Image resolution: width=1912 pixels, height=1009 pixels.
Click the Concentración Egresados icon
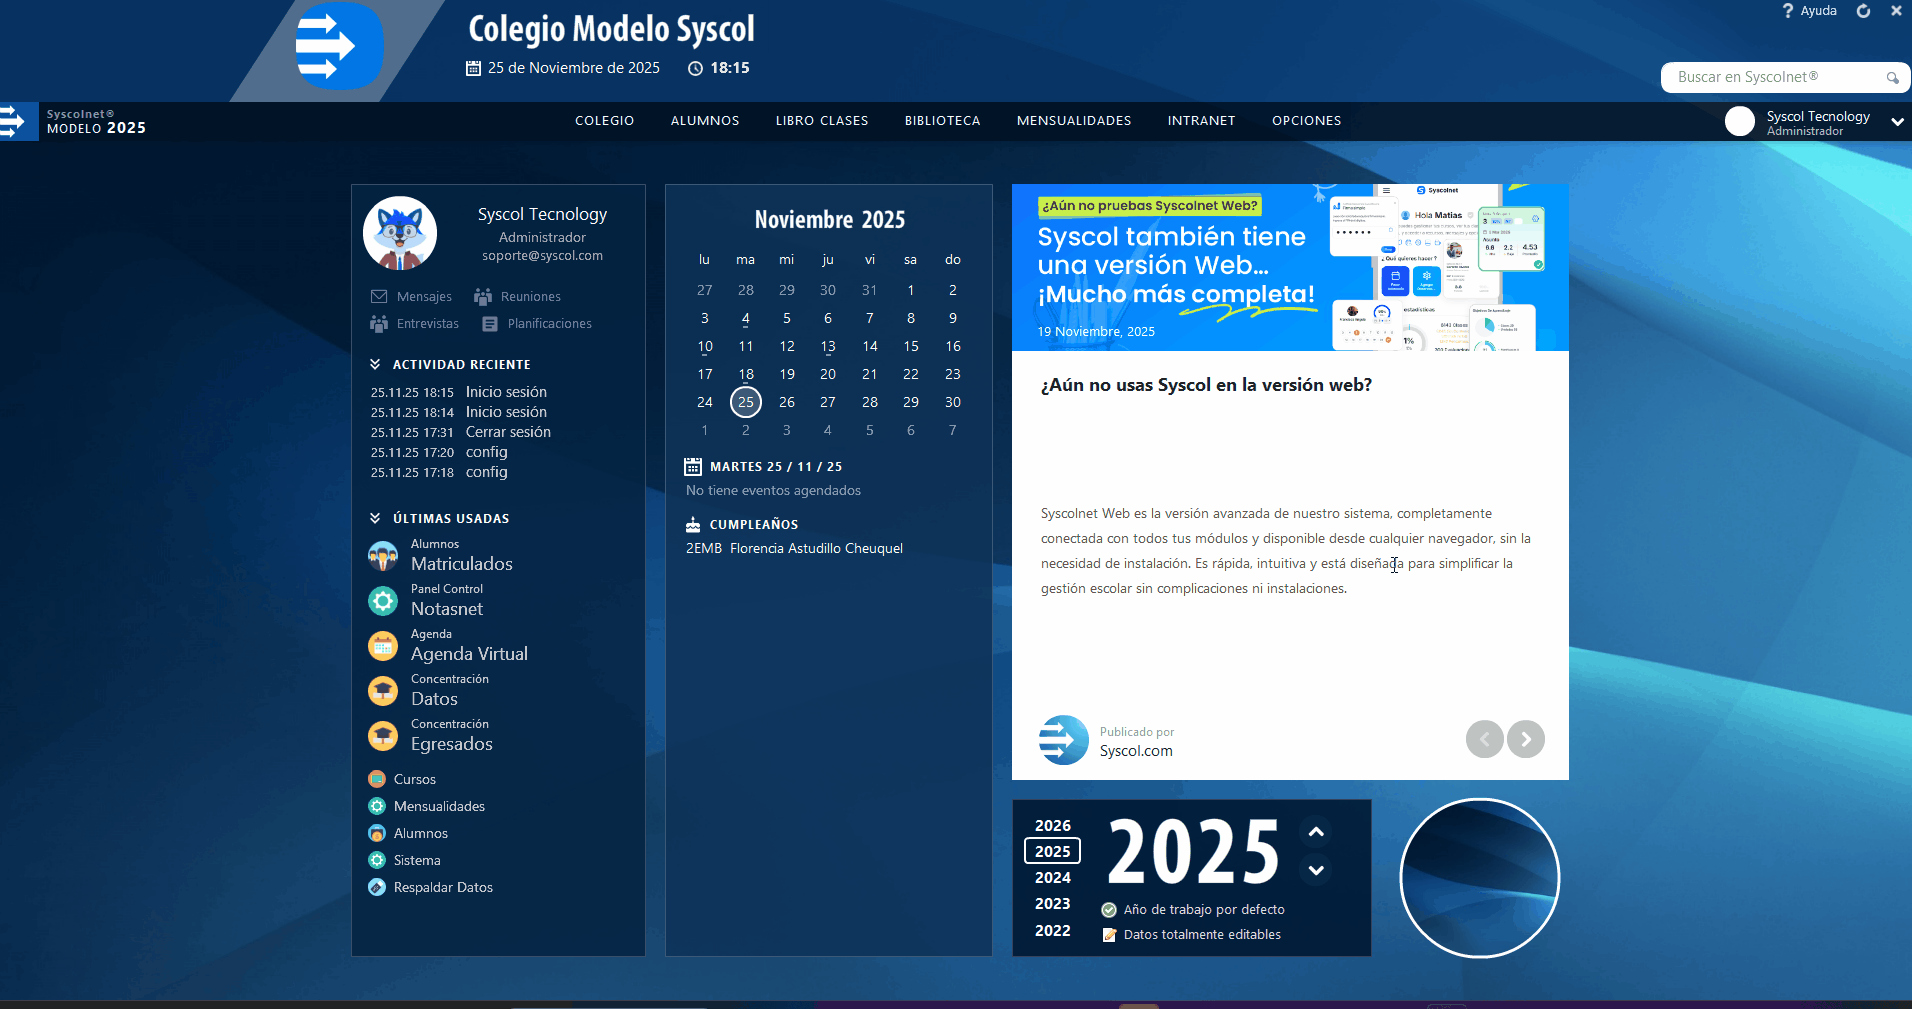pyautogui.click(x=383, y=736)
